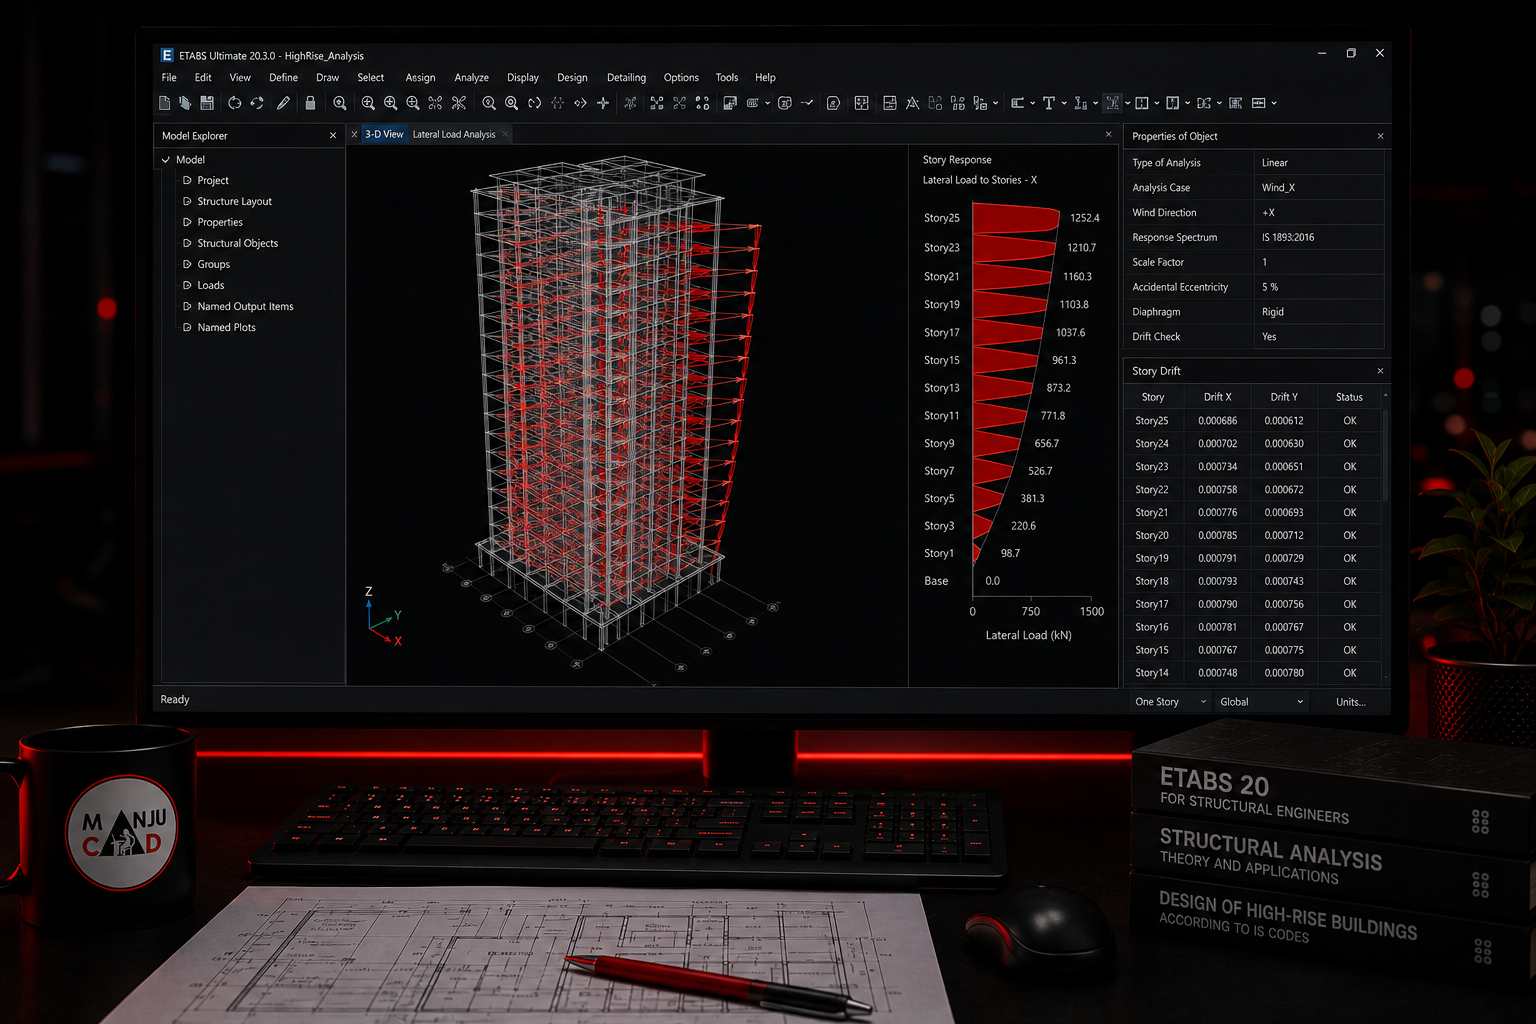
Task: Open the One Story dropdown
Action: click(x=1170, y=702)
